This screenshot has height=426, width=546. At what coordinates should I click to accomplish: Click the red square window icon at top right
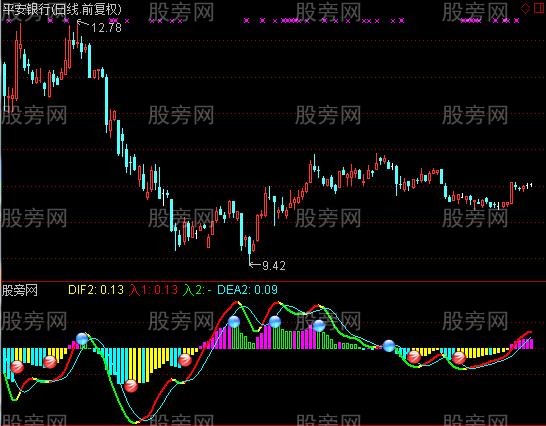[x=539, y=8]
